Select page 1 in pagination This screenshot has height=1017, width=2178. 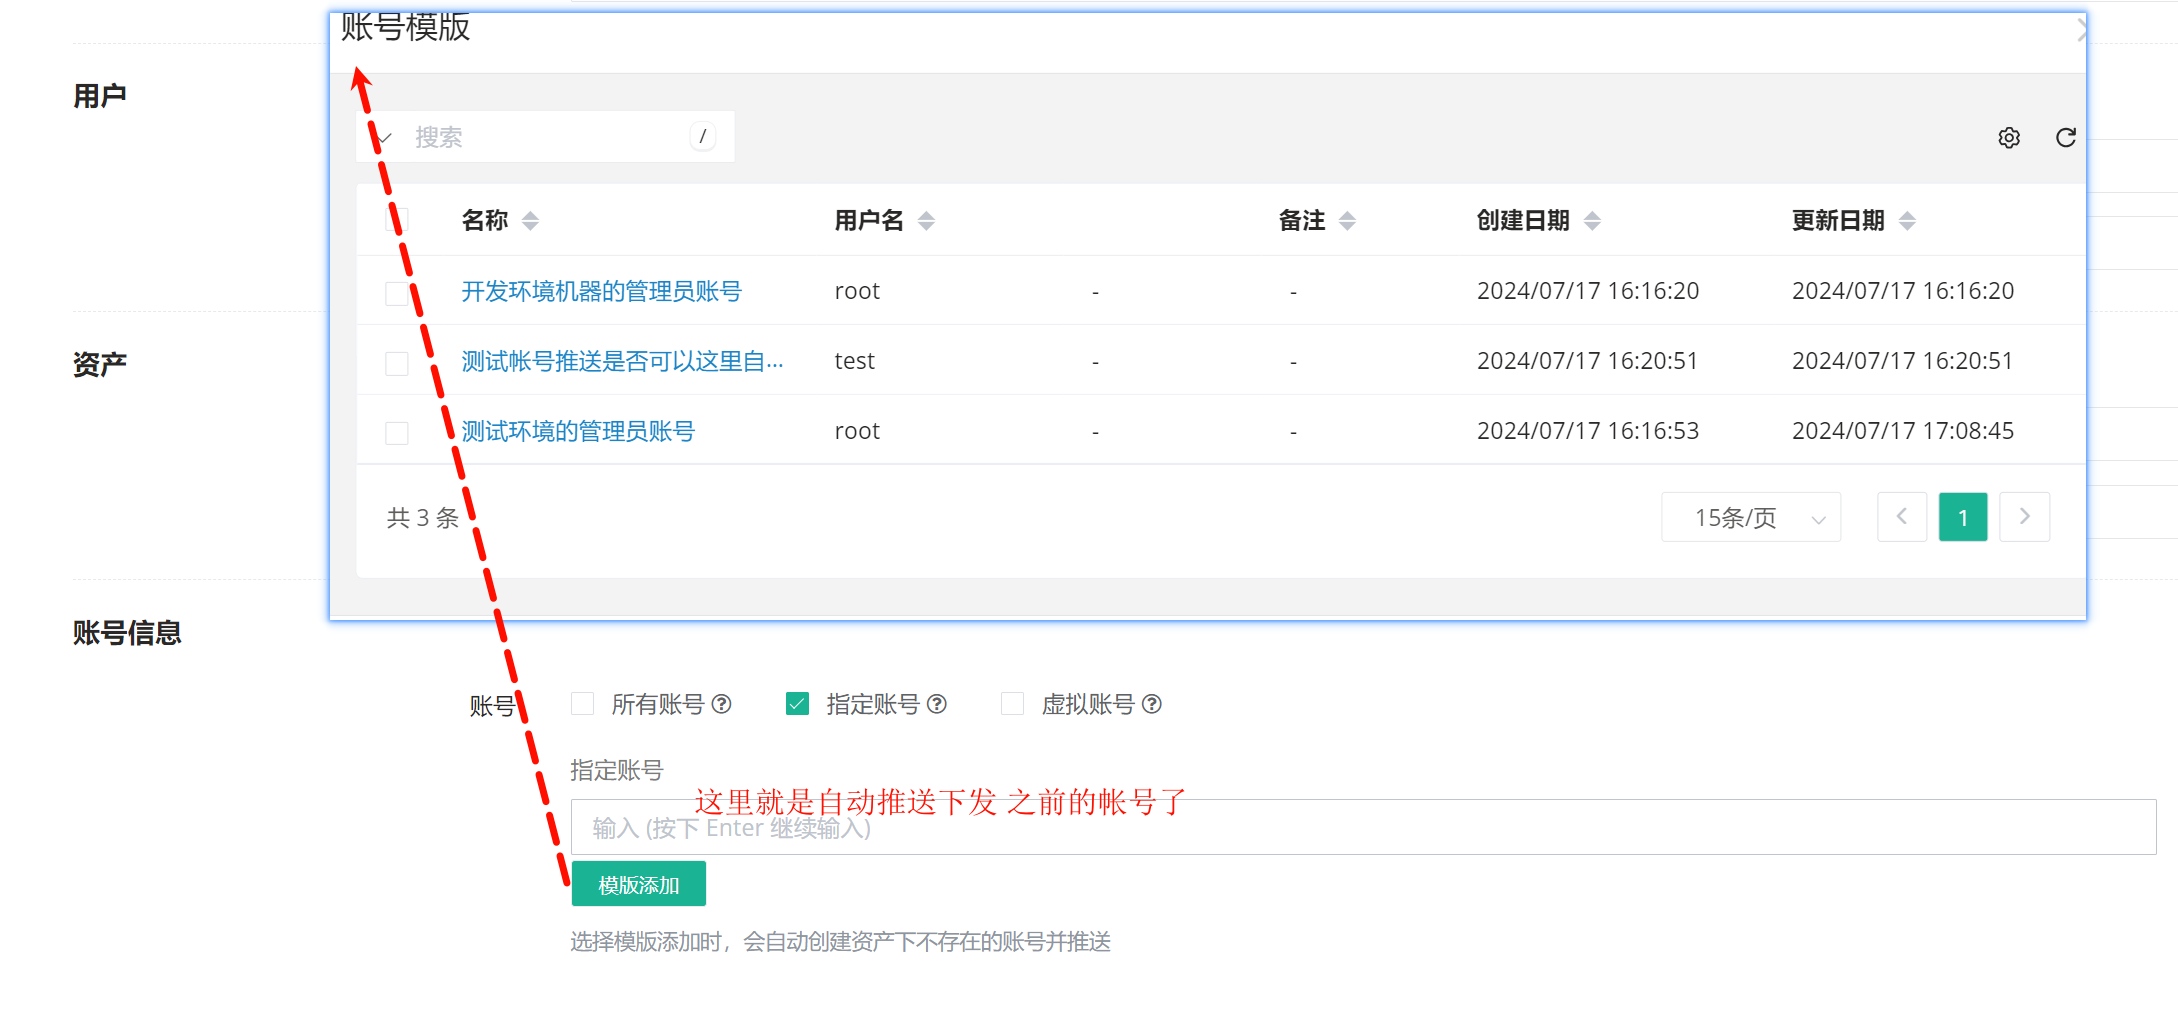[1962, 517]
